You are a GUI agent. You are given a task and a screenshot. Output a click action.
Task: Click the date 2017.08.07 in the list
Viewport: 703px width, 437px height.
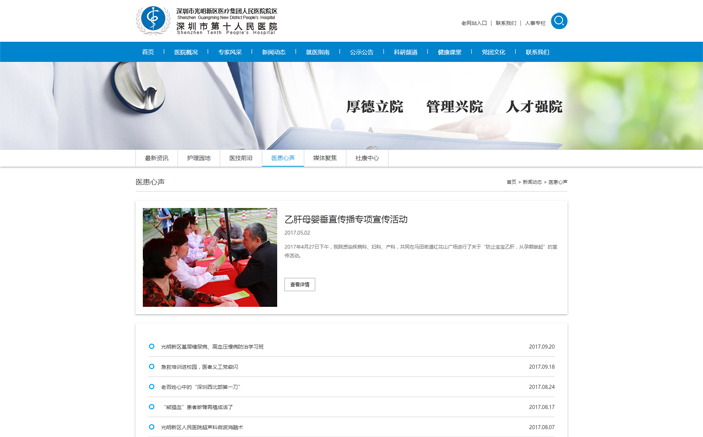(x=542, y=427)
